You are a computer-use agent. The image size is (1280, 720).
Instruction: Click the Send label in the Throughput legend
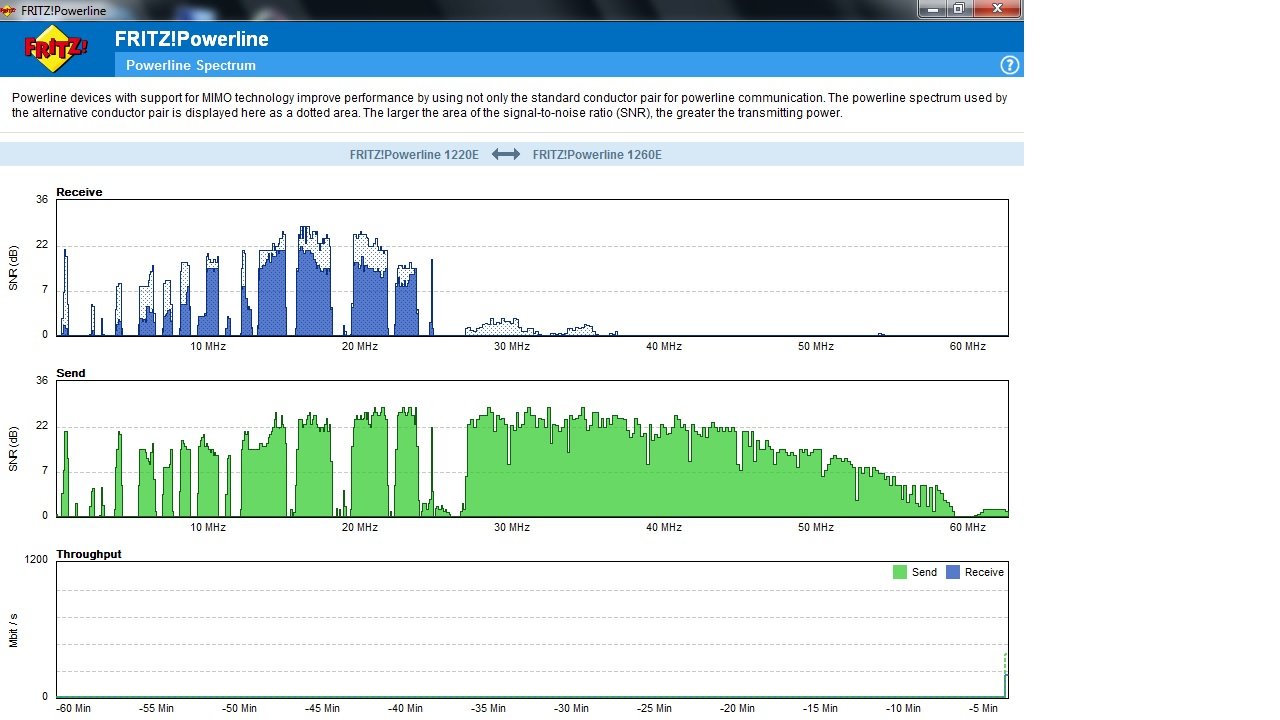924,572
